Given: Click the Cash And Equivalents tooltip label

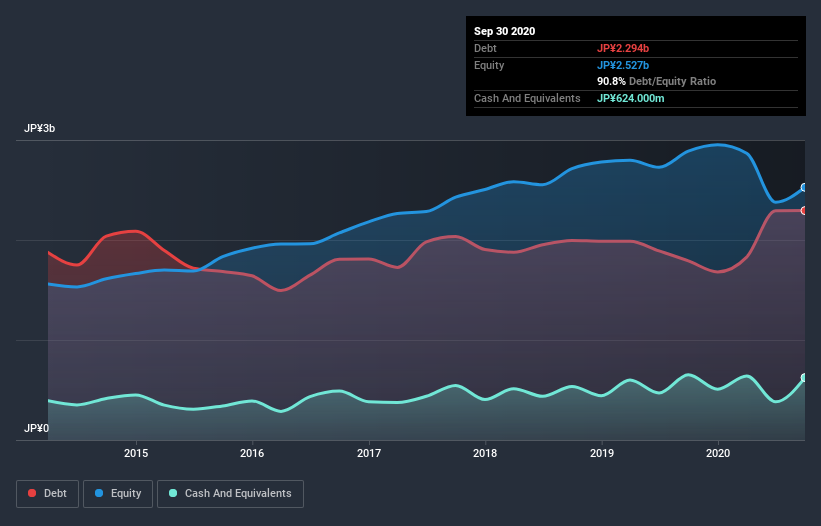Looking at the screenshot, I should [527, 98].
